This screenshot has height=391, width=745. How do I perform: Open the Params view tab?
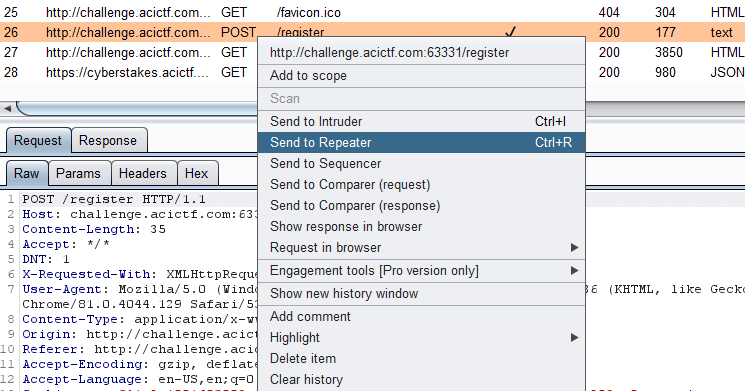(x=78, y=173)
